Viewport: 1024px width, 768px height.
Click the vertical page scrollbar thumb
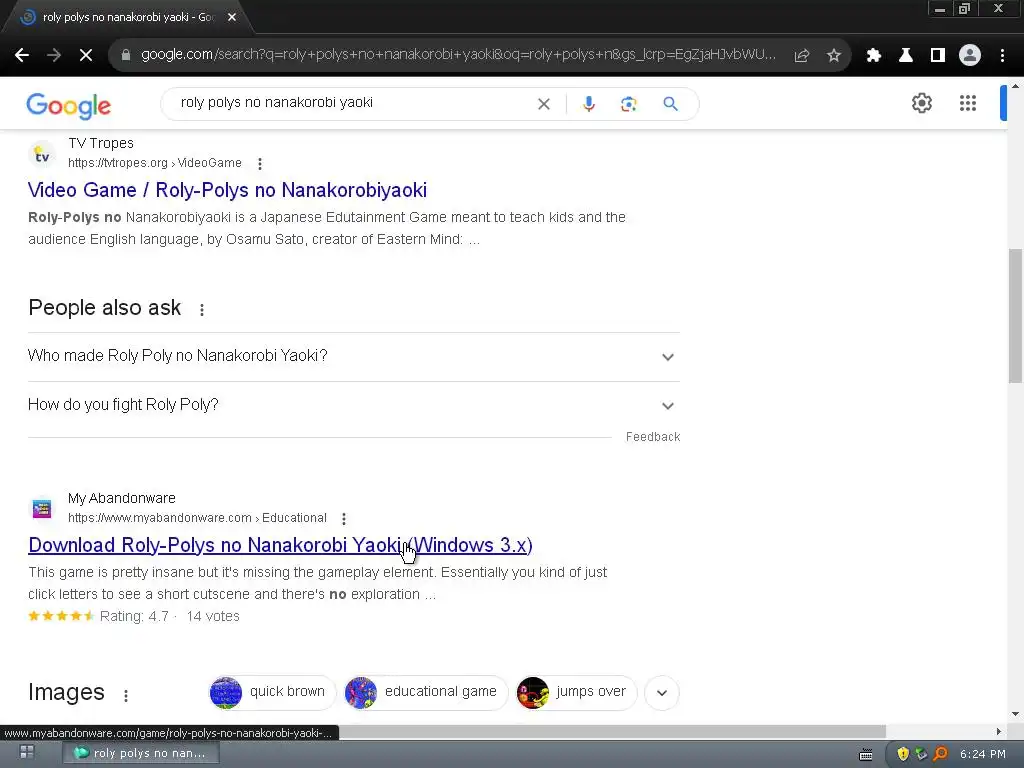click(x=1016, y=316)
